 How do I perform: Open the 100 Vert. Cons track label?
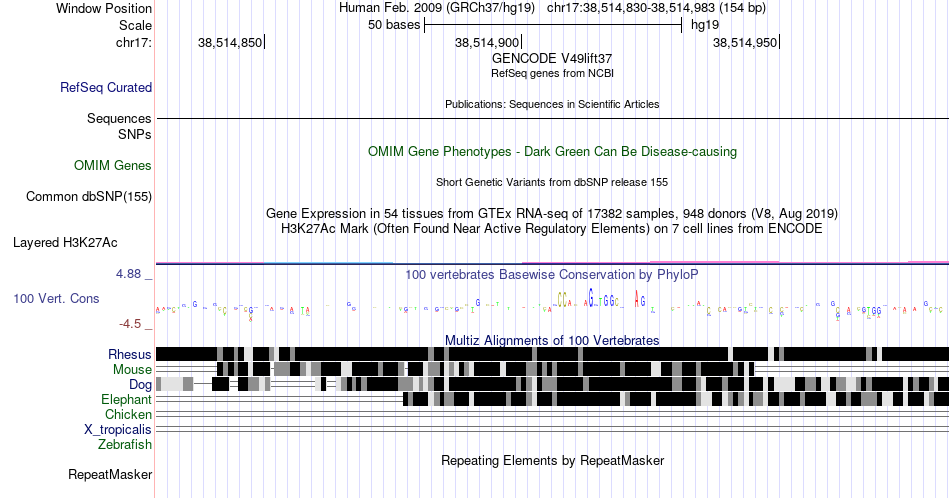click(56, 298)
